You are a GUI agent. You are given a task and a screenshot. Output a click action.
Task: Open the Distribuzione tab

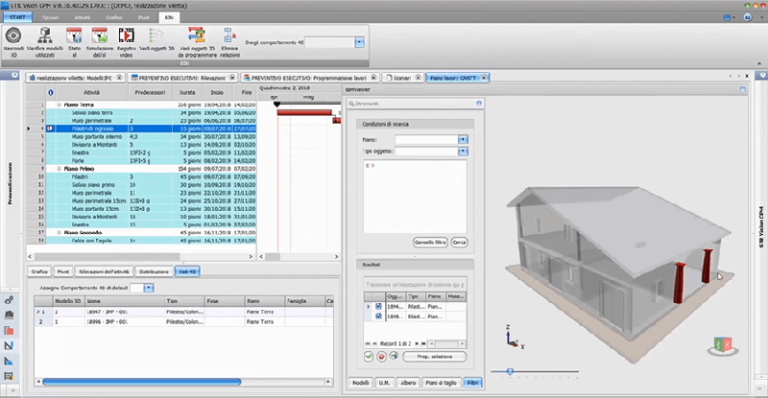coord(154,271)
